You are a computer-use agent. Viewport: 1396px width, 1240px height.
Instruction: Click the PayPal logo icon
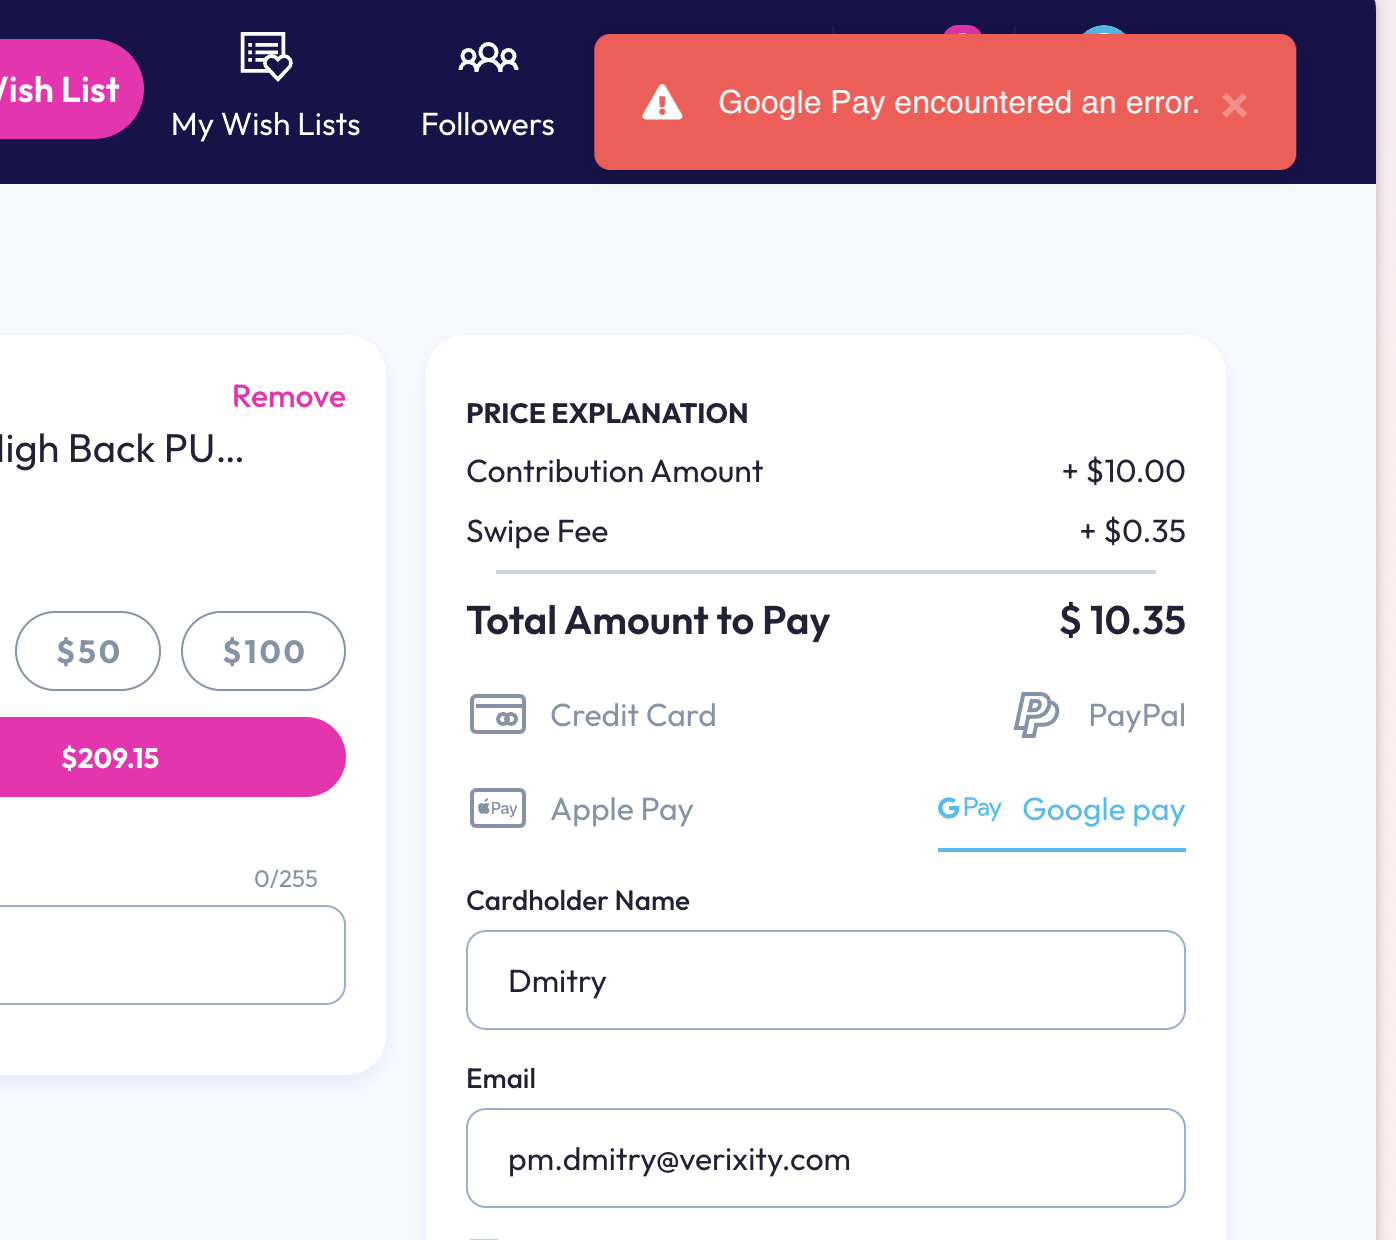1036,715
